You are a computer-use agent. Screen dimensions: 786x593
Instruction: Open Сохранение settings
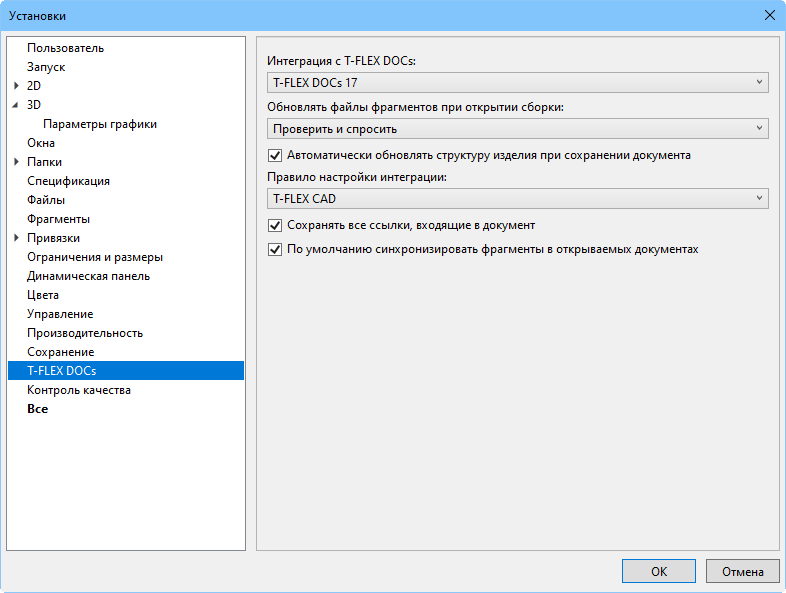tap(61, 352)
